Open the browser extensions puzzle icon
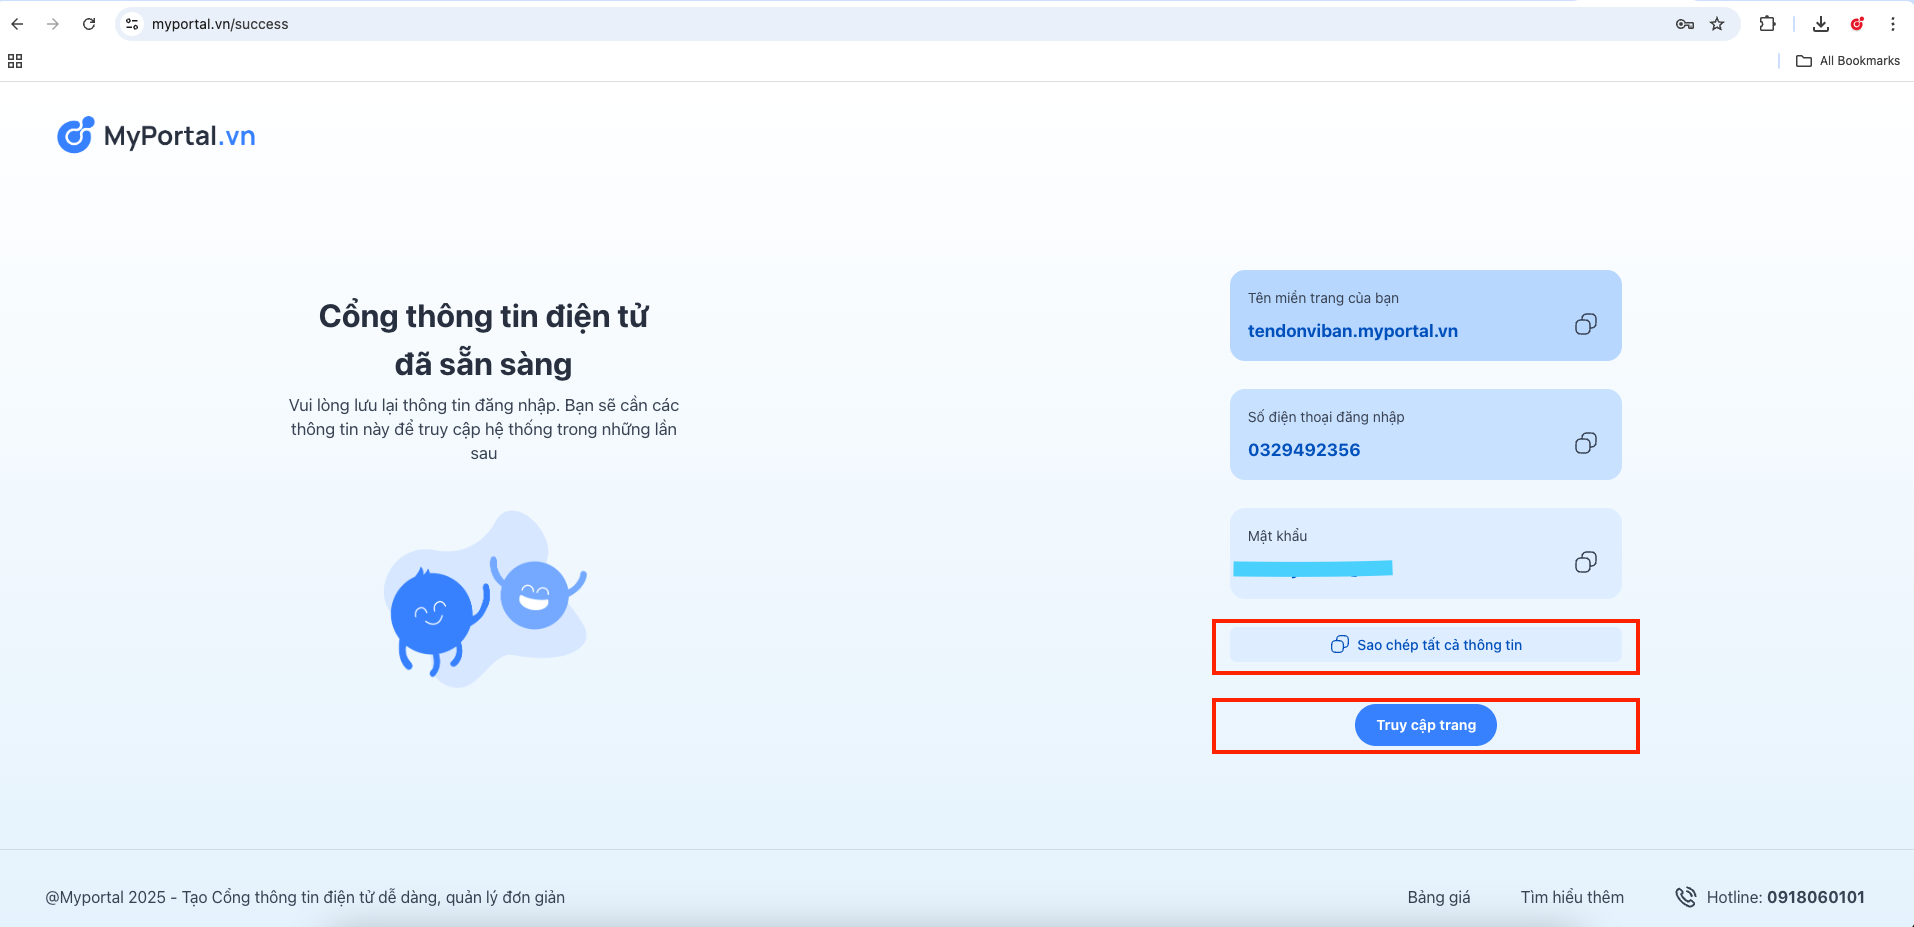The height and width of the screenshot is (927, 1914). pyautogui.click(x=1767, y=24)
